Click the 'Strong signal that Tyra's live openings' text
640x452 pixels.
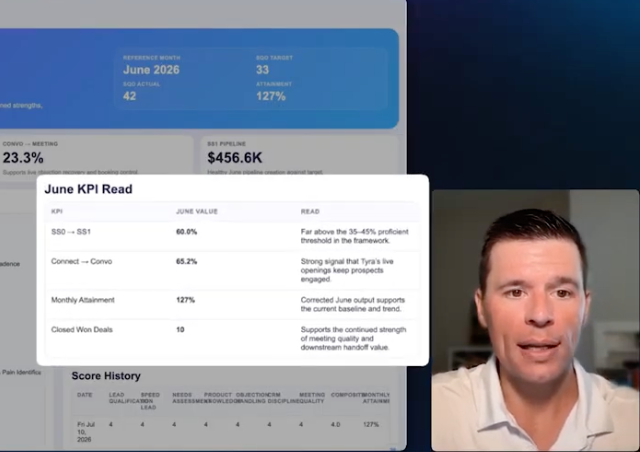point(347,270)
